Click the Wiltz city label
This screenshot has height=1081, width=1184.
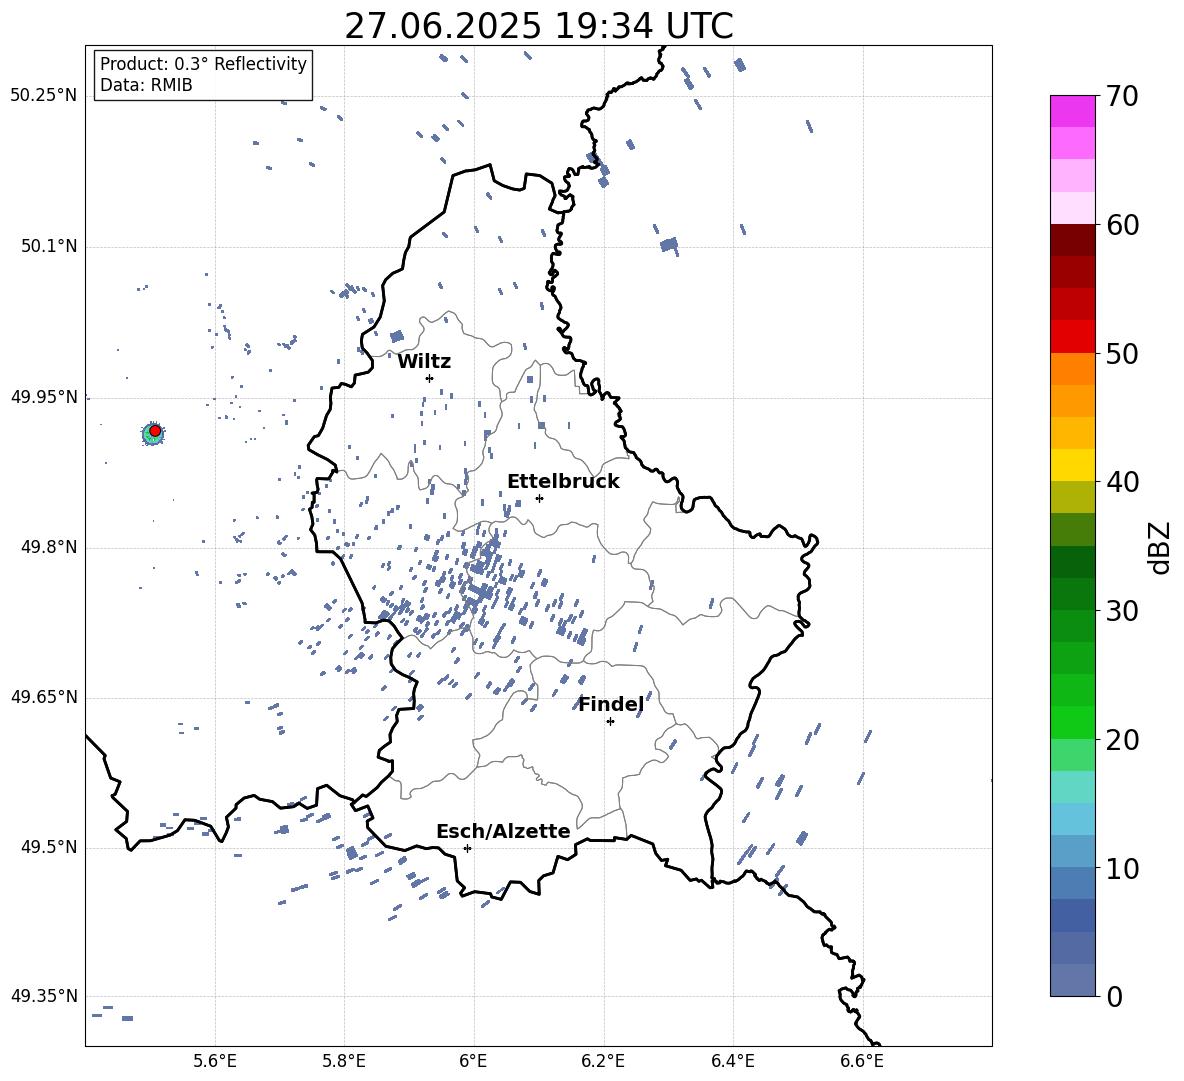click(424, 362)
